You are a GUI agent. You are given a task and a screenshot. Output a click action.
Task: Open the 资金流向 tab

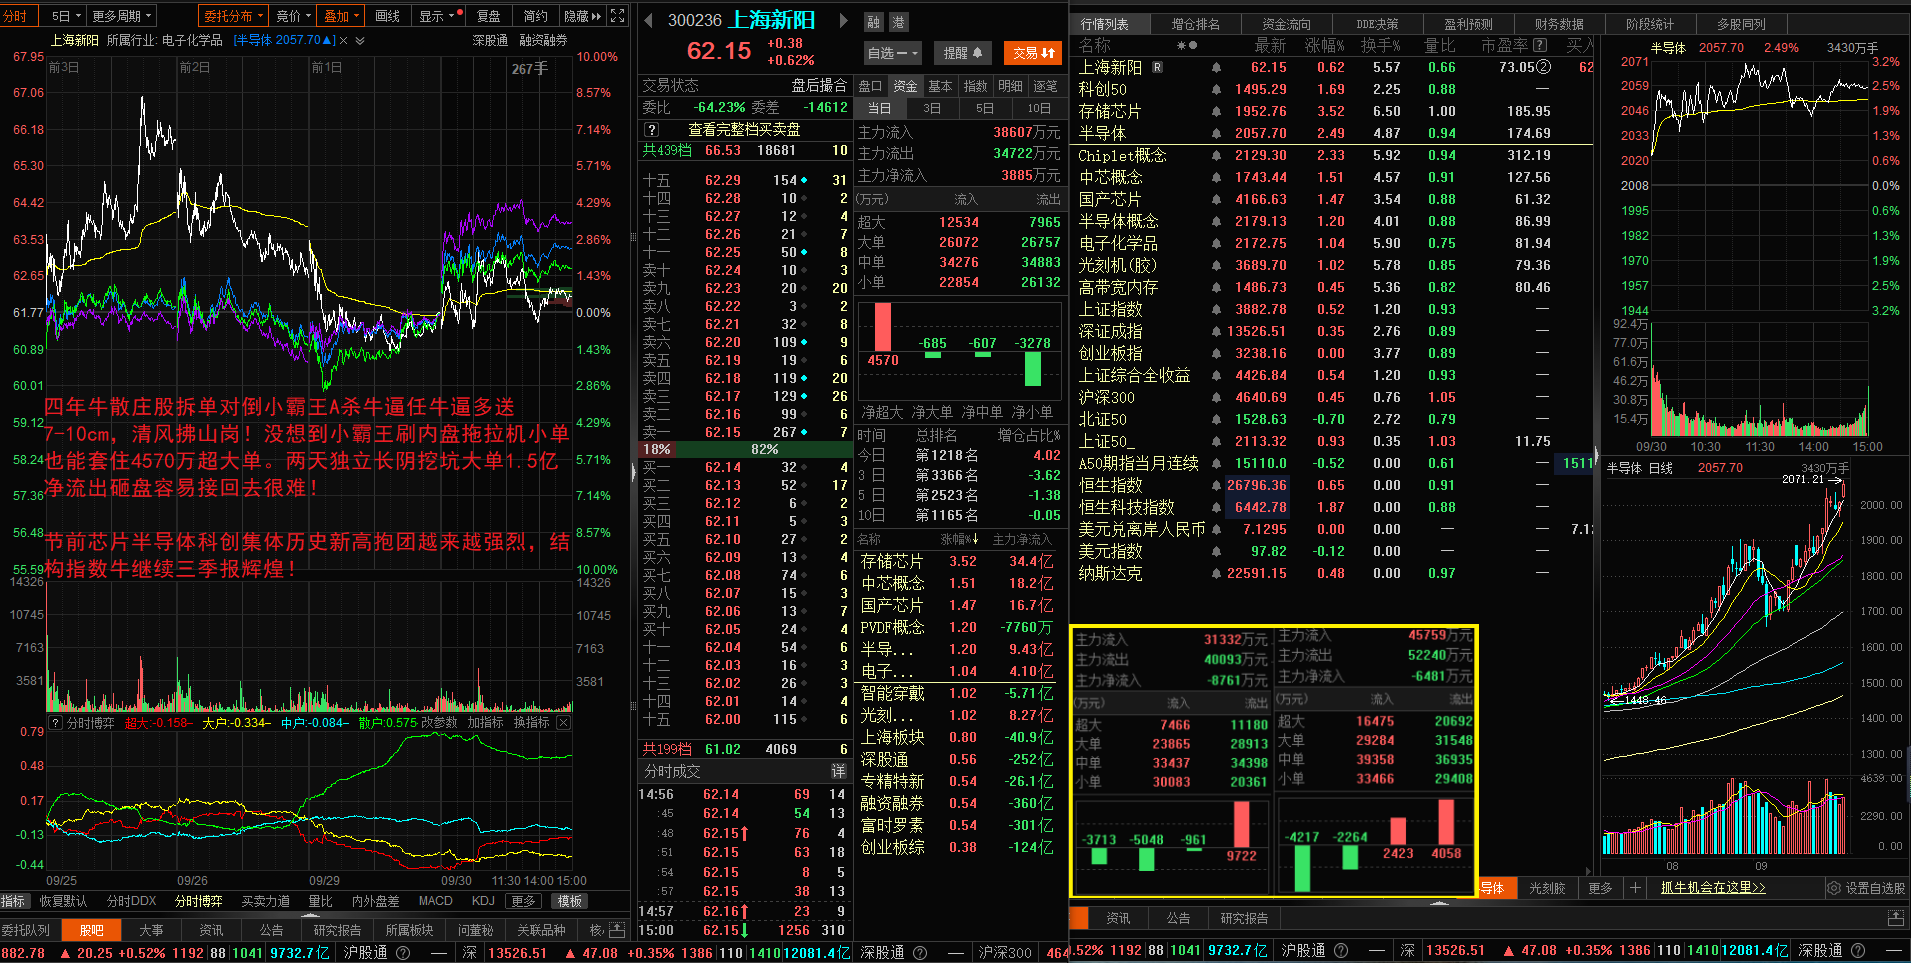pyautogui.click(x=1286, y=24)
